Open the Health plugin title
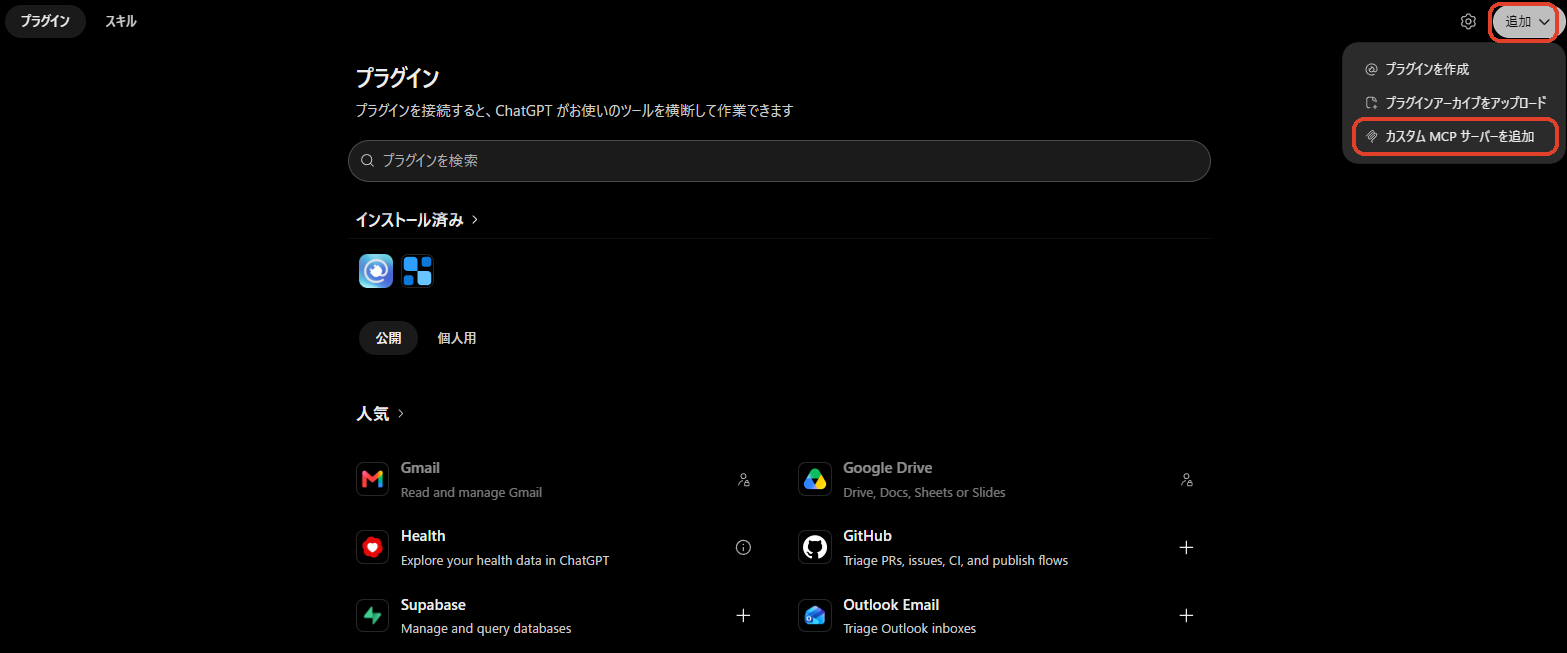This screenshot has height=653, width=1567. (423, 536)
